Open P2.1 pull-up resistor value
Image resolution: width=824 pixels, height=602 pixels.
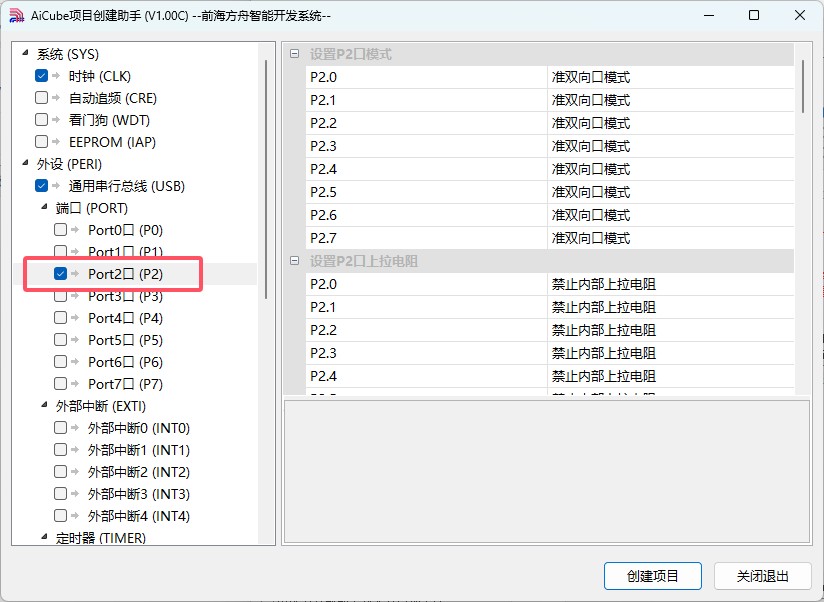point(670,307)
